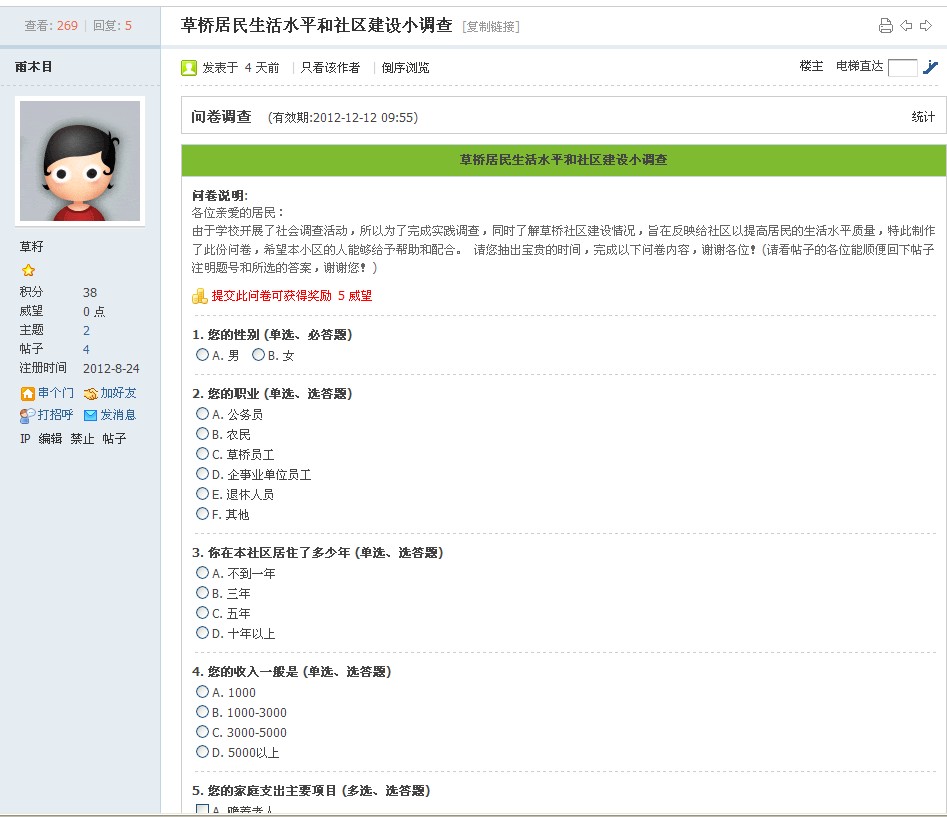Click 倒序浏览 to reverse order
The width and height of the screenshot is (947, 817).
point(405,68)
